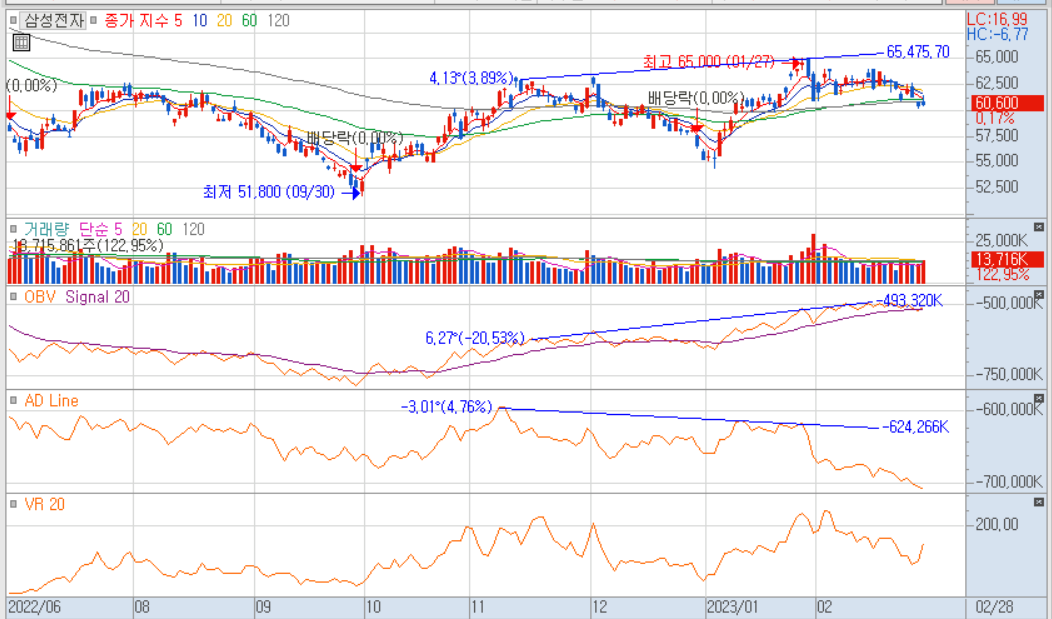
Task: Click the square marker before AD Line
Action: 13,401
